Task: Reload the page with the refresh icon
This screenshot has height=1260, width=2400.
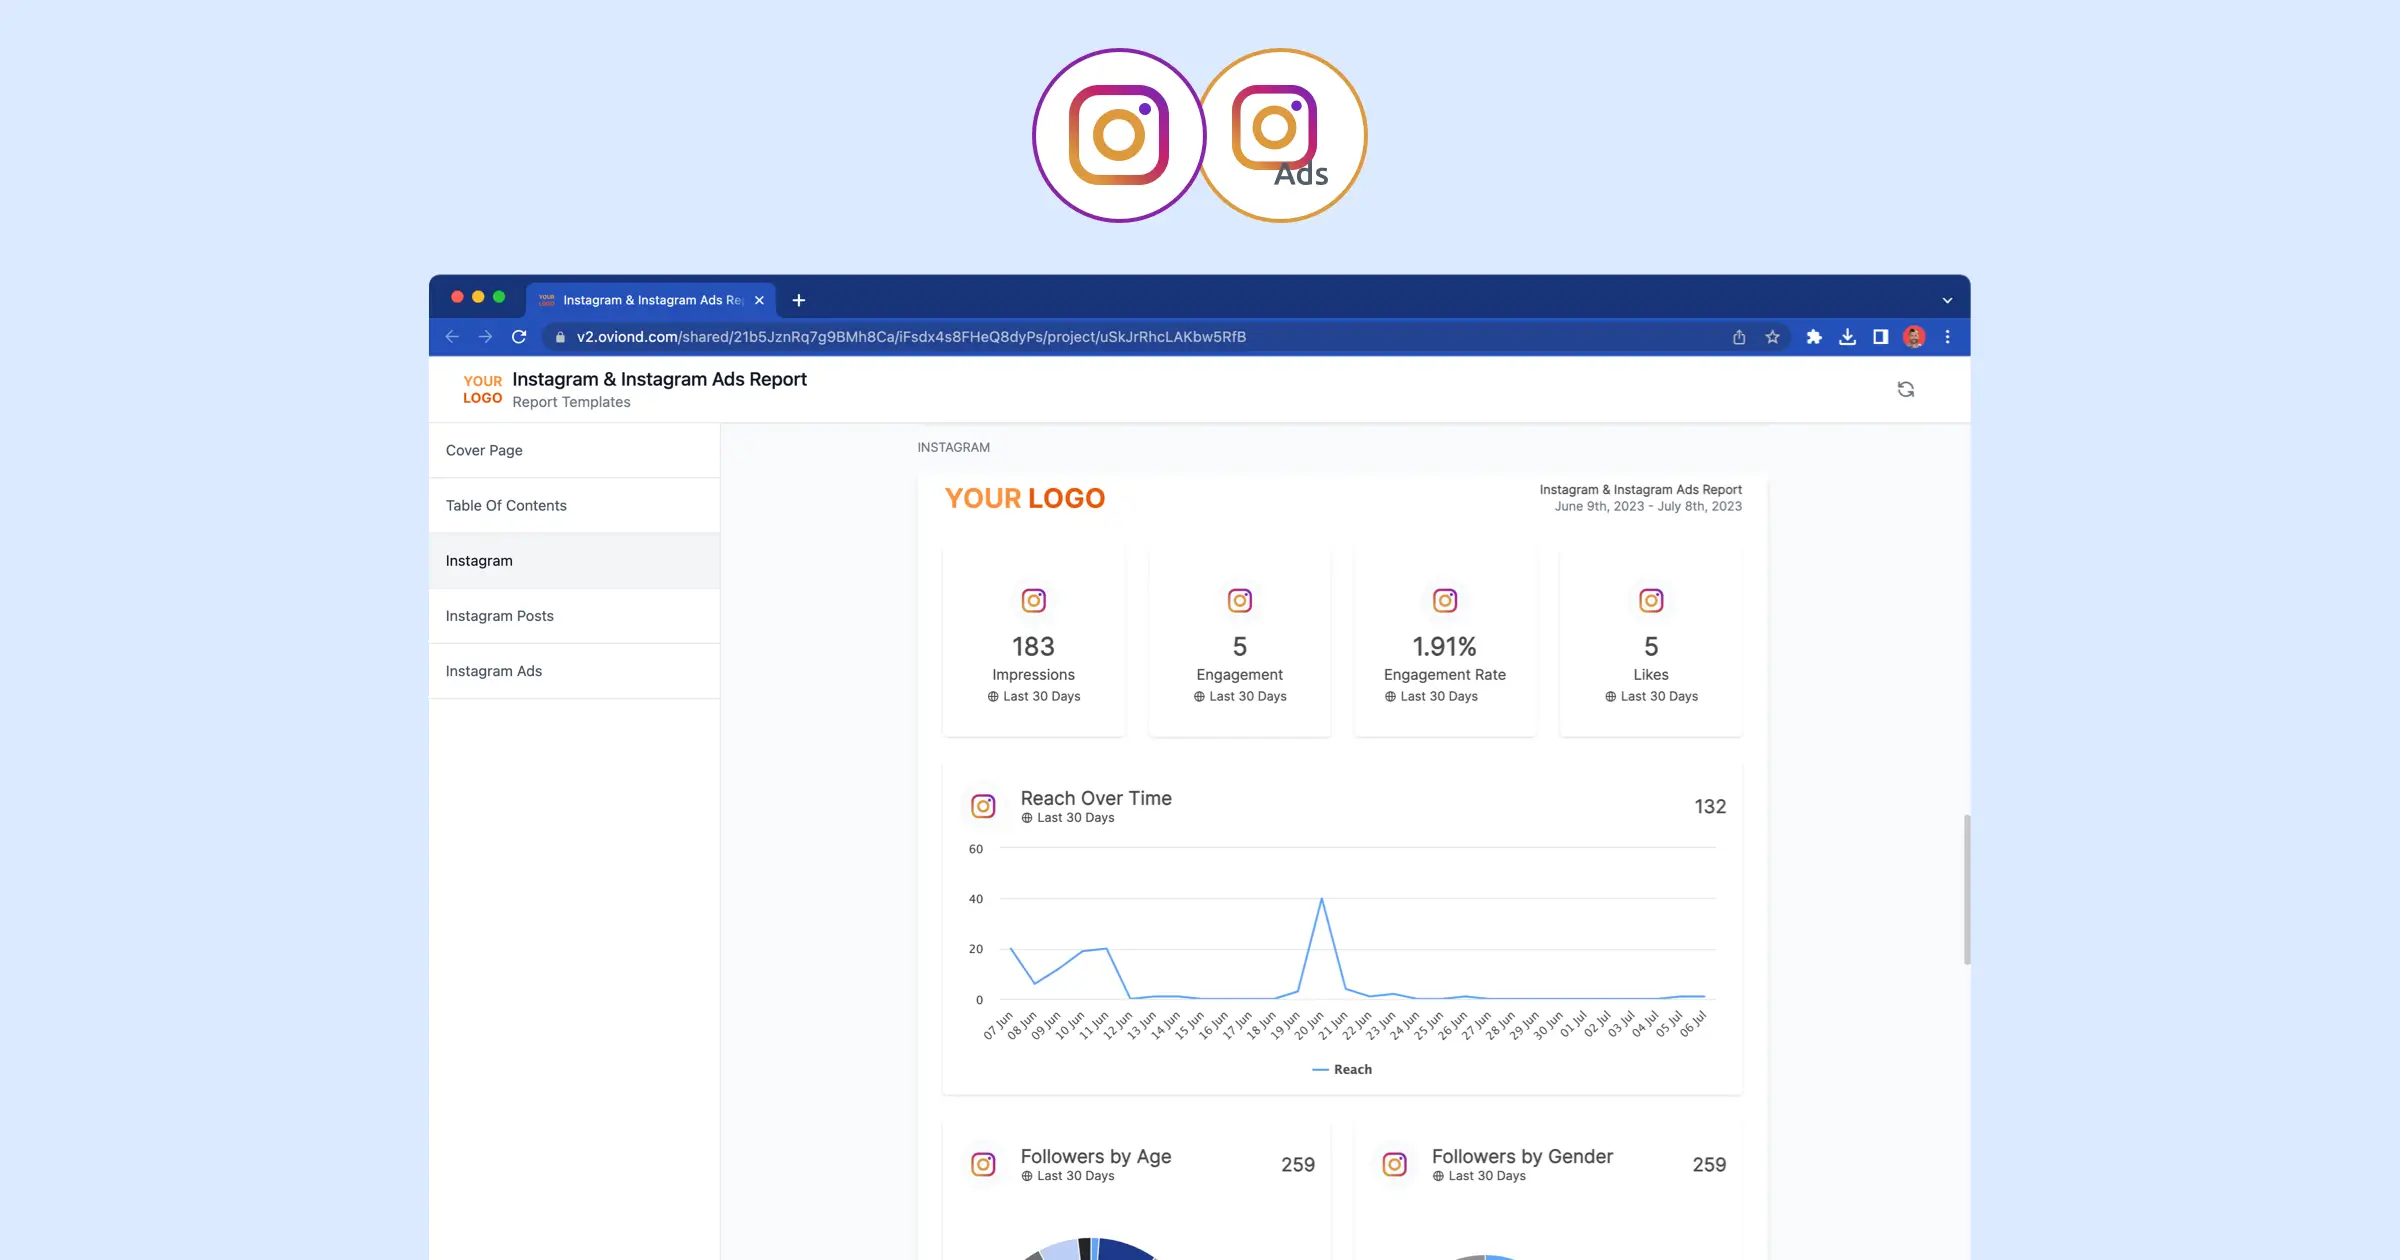Action: 519,337
